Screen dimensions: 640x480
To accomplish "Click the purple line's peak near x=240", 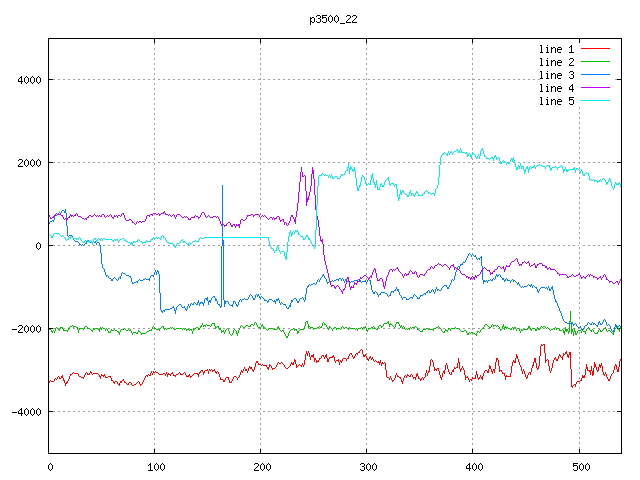I will [301, 169].
